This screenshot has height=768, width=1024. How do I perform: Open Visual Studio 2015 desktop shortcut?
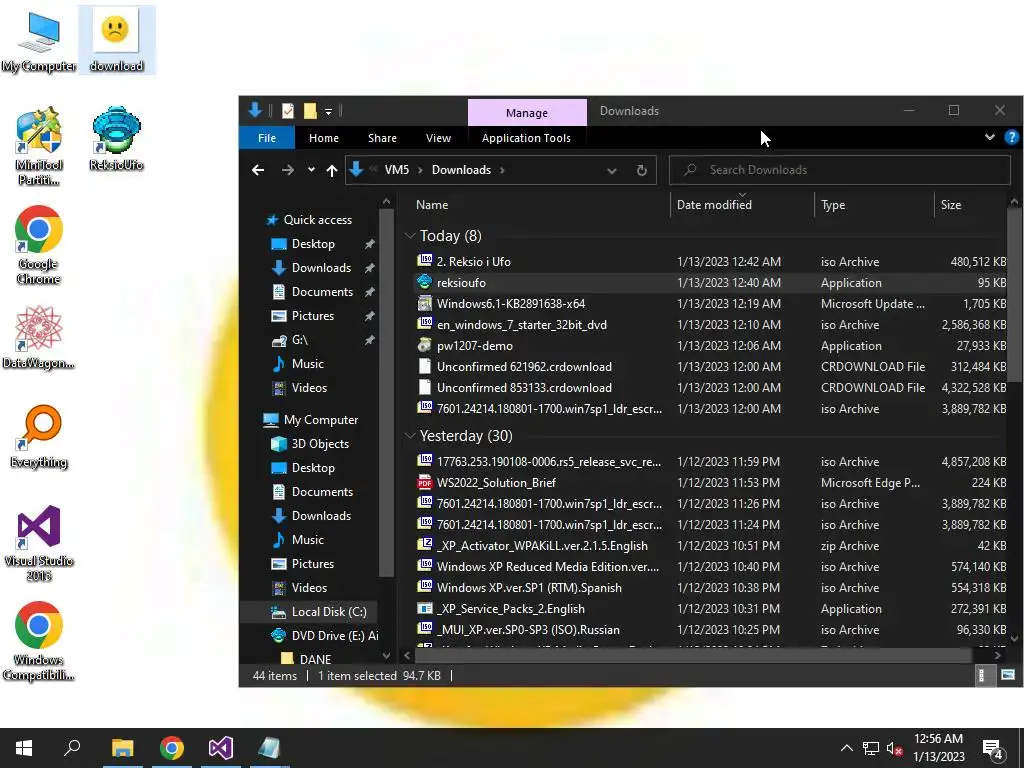[x=39, y=543]
